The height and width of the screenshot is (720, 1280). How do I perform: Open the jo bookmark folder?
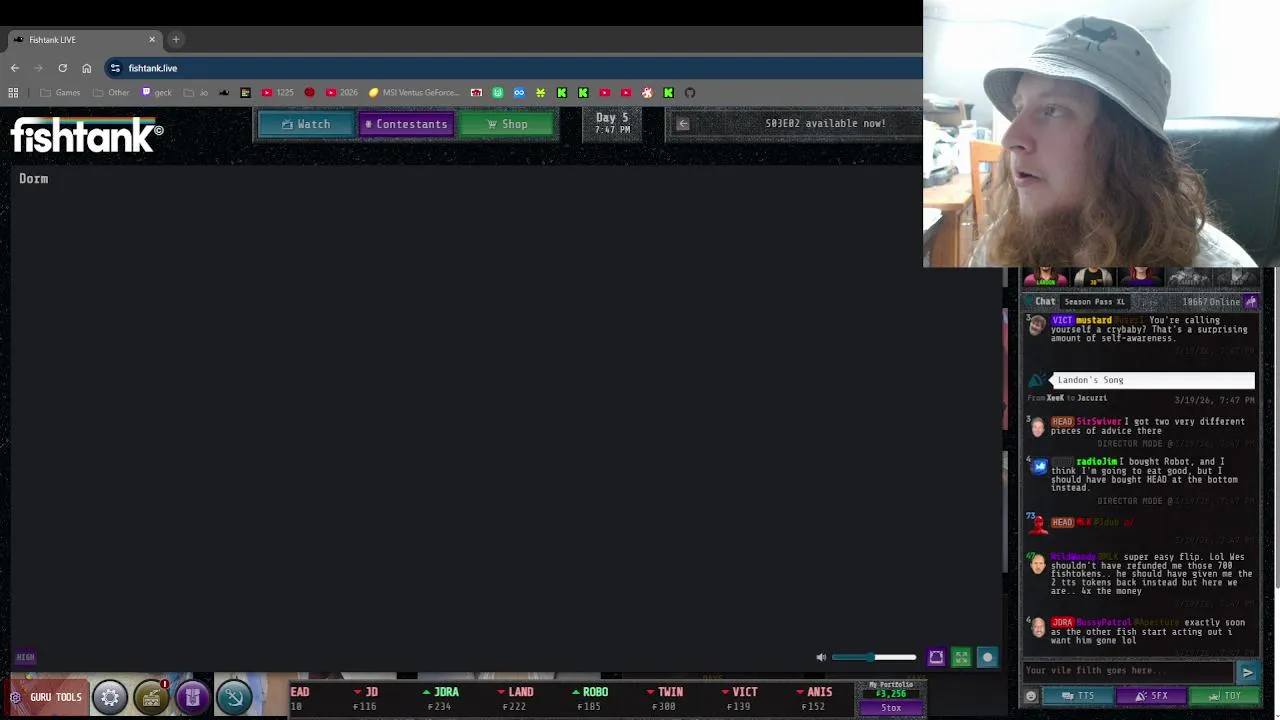point(196,93)
